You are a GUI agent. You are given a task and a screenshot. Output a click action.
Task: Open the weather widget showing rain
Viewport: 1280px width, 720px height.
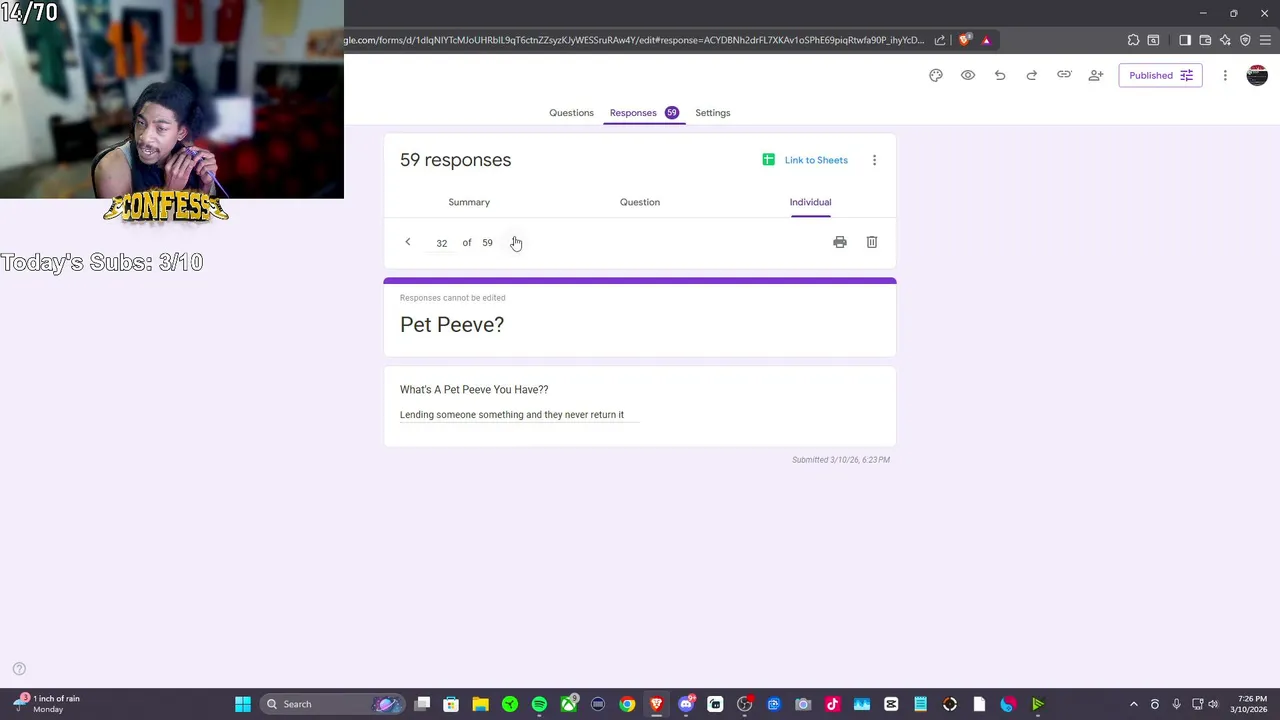pos(47,704)
